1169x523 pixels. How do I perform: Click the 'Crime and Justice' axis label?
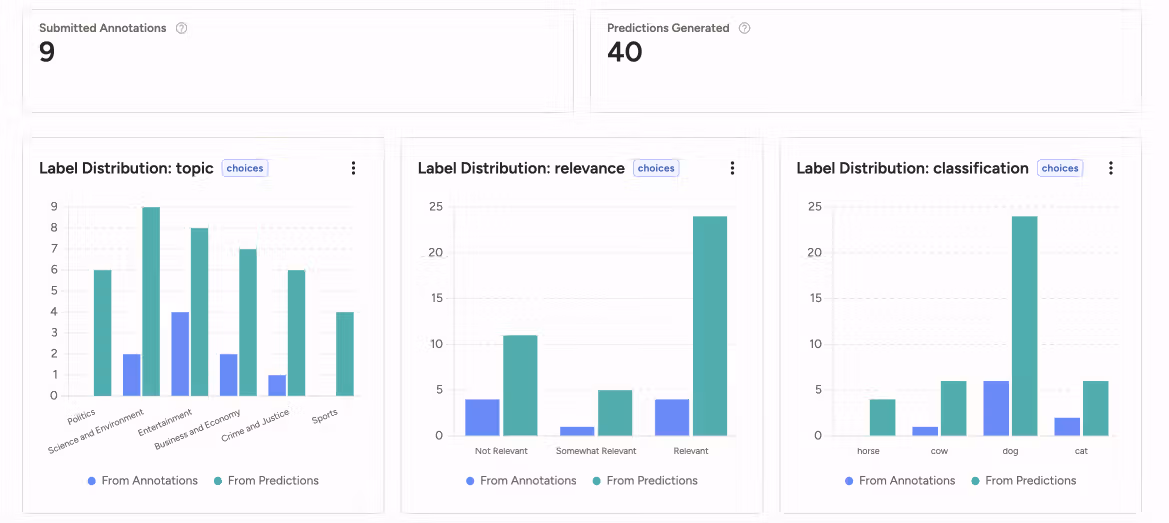pos(256,427)
